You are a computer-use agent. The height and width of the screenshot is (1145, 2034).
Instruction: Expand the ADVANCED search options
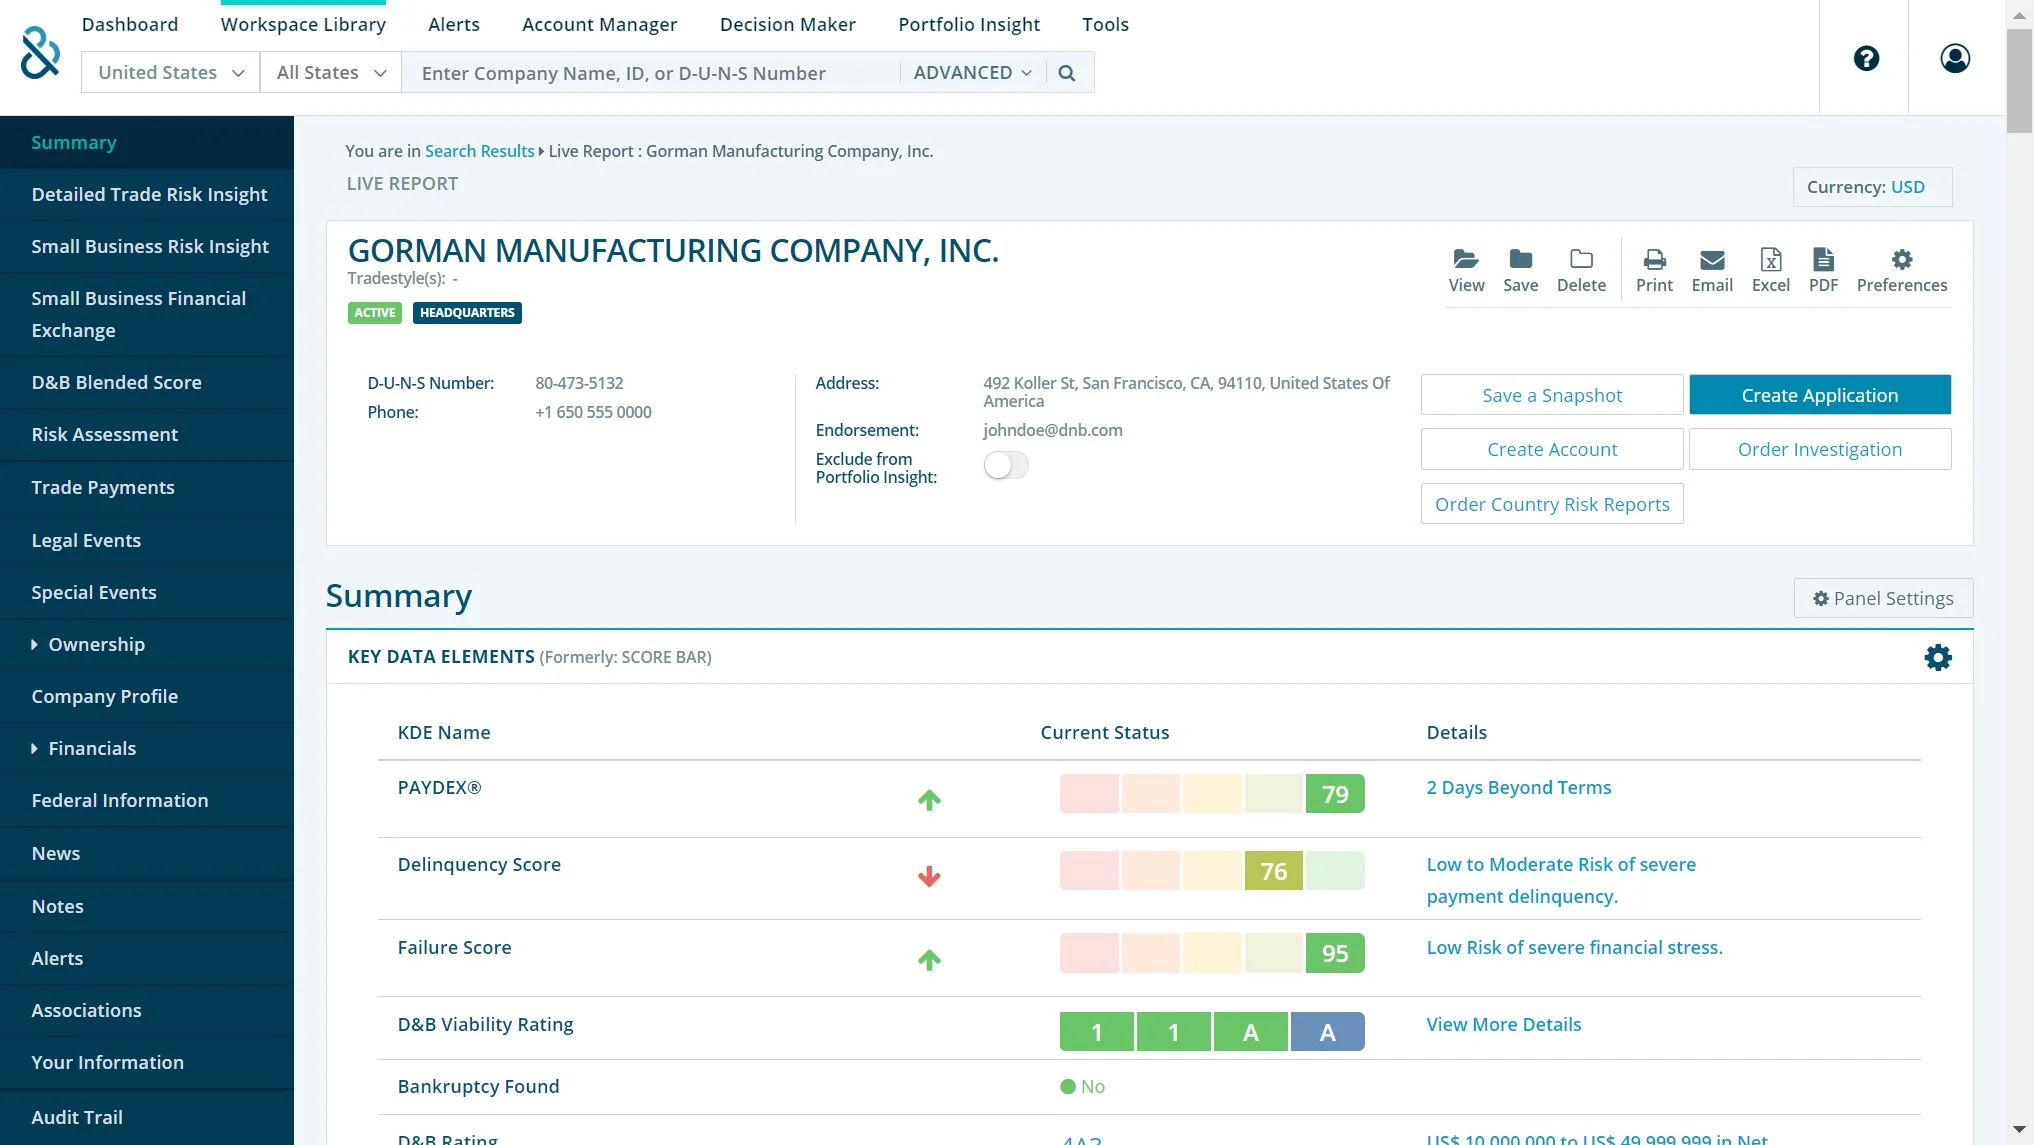[971, 73]
